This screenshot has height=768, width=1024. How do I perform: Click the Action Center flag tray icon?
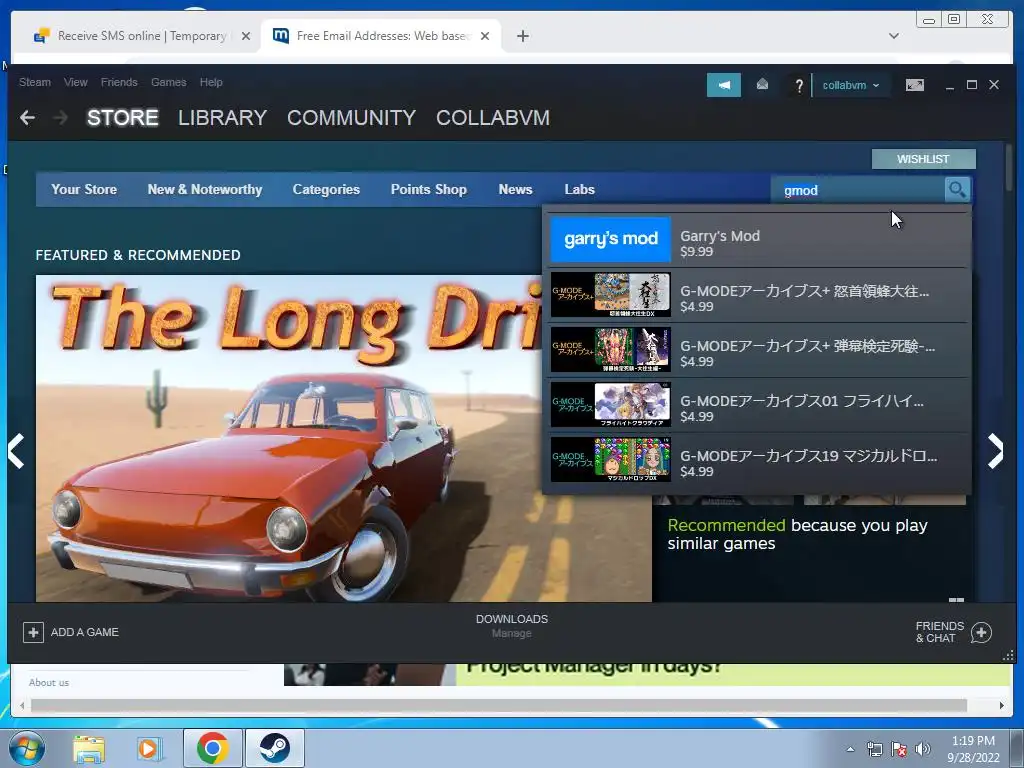pos(899,750)
